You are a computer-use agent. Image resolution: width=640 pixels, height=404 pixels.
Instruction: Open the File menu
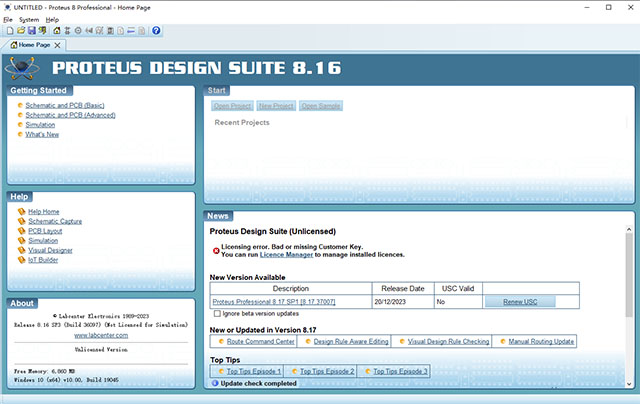tap(8, 20)
